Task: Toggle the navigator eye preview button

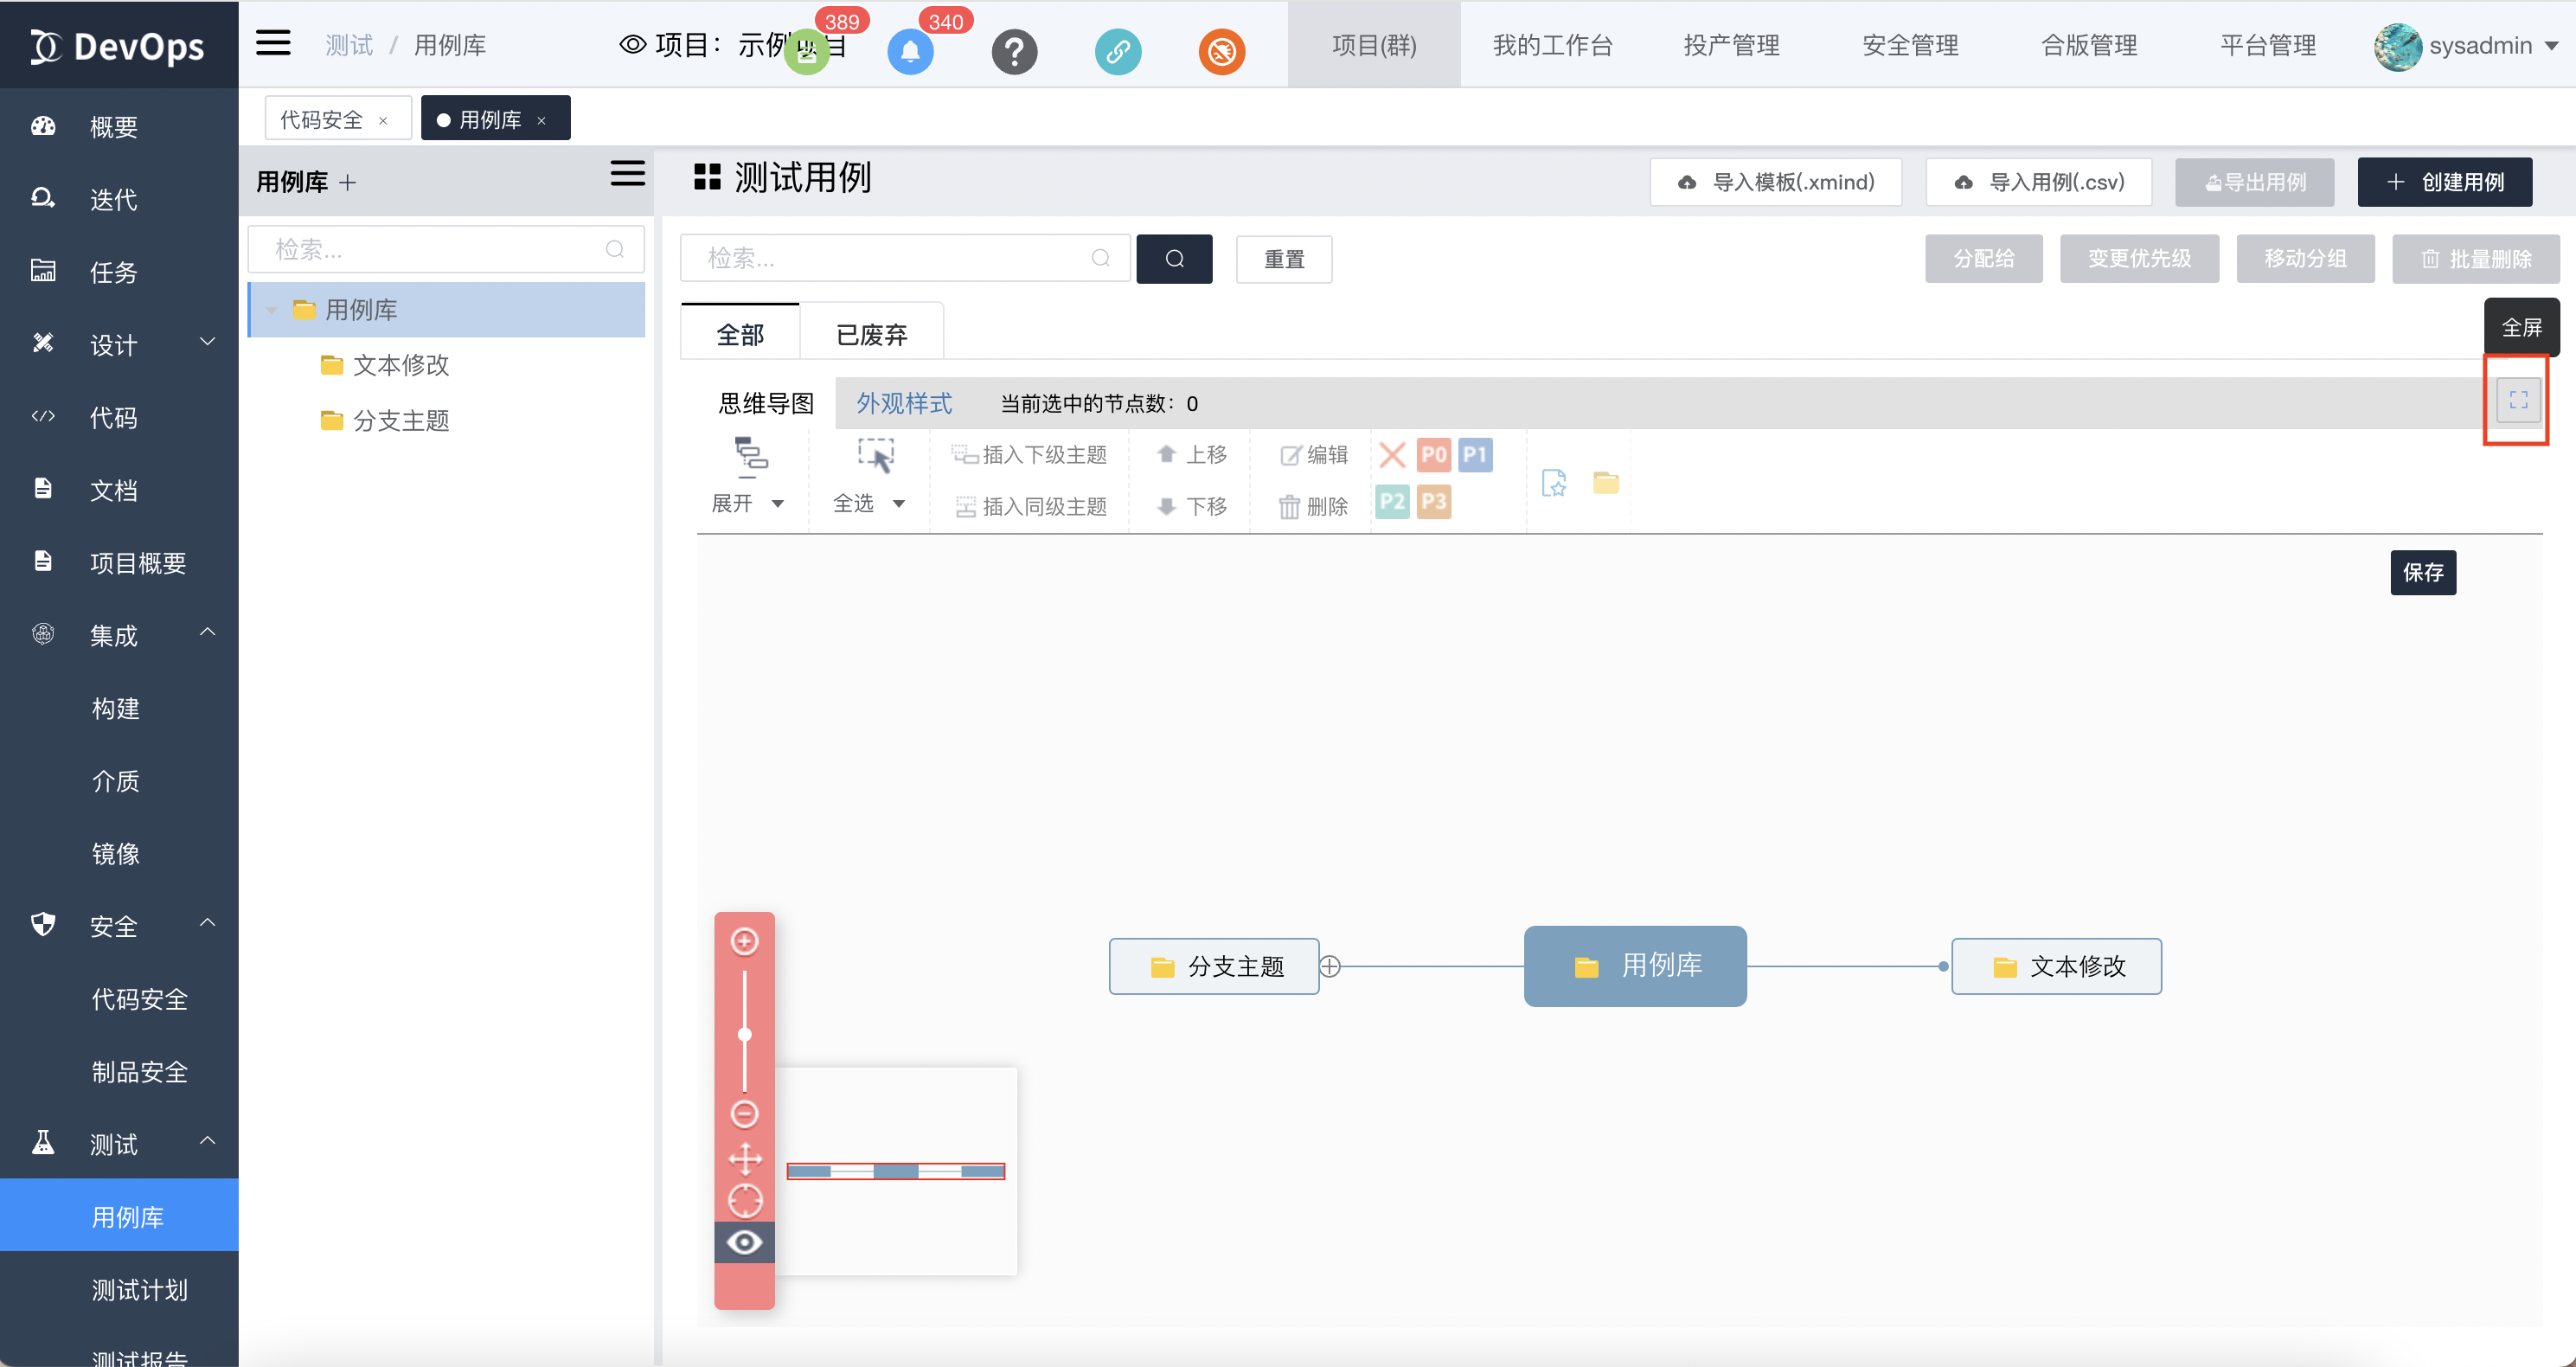Action: coord(744,1242)
